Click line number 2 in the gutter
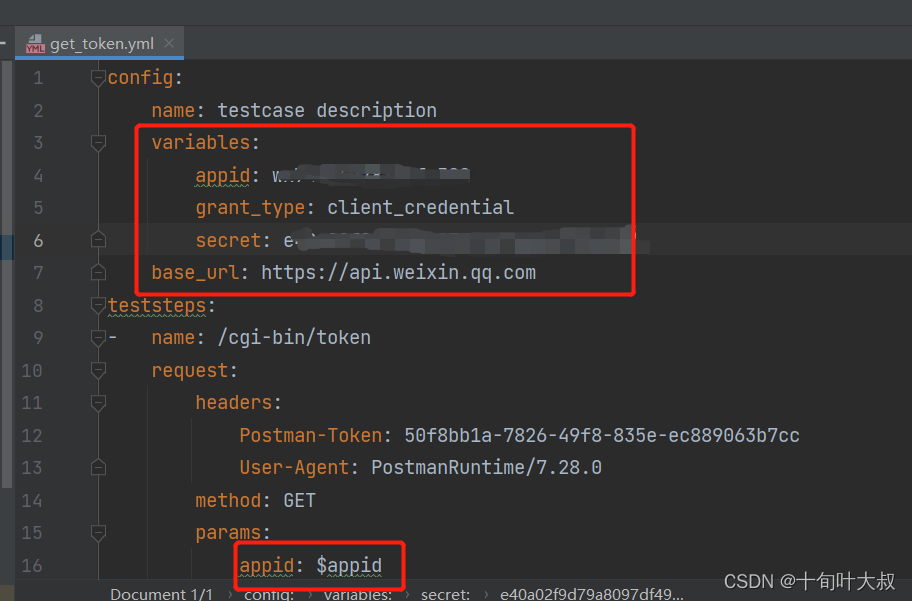This screenshot has height=601, width=912. click(38, 111)
